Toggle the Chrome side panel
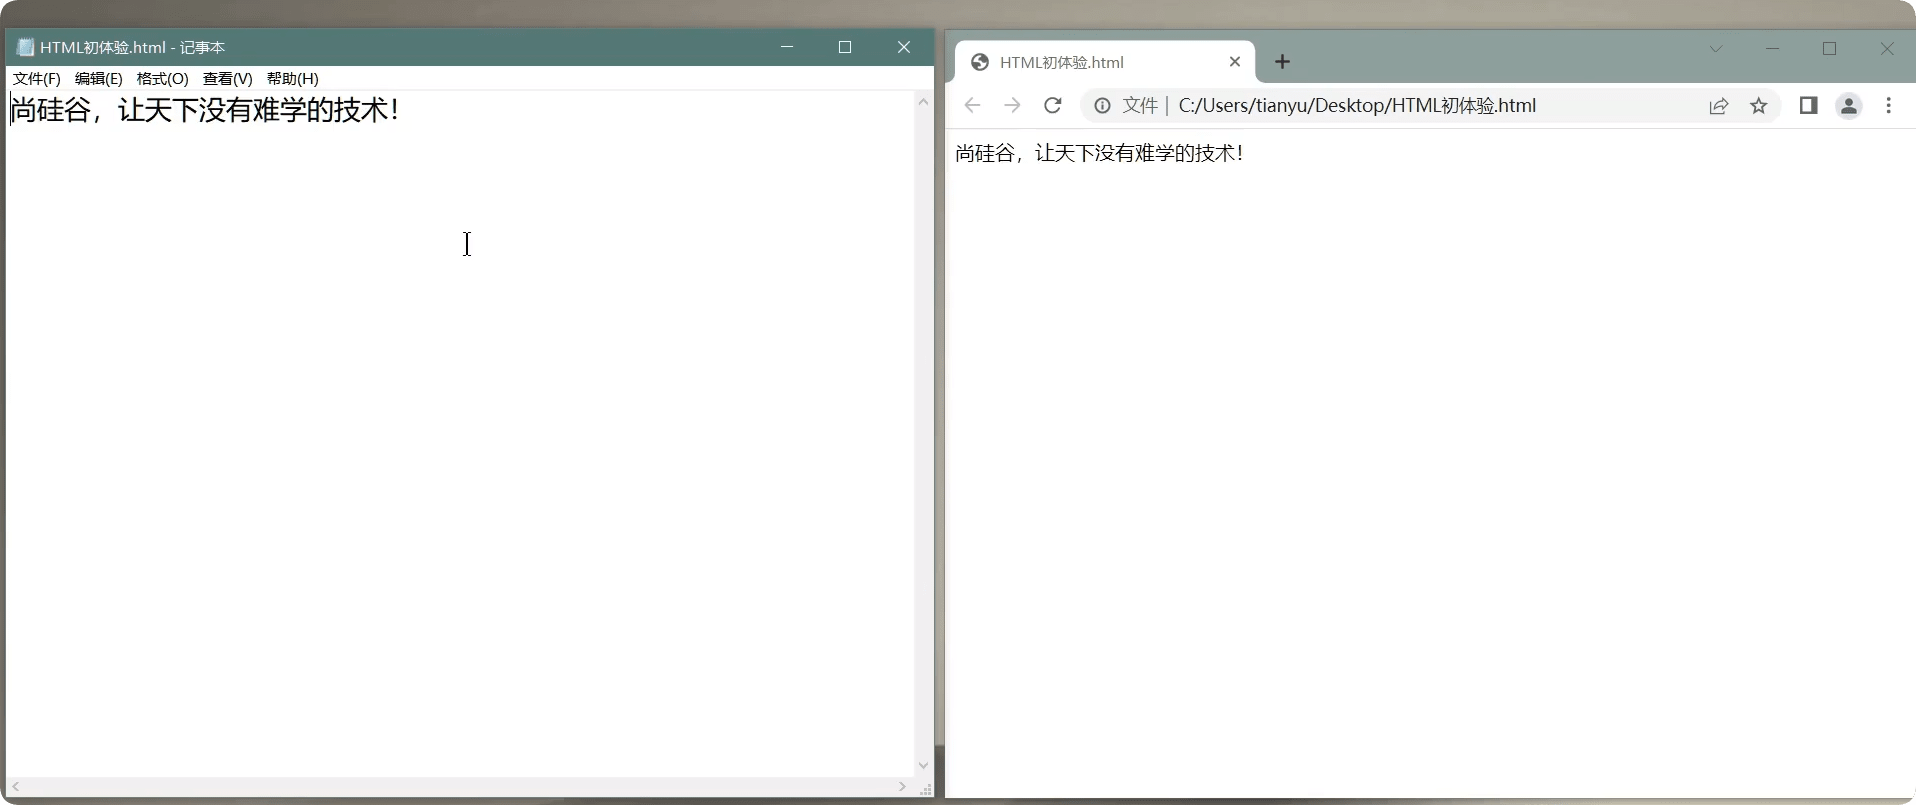 click(x=1808, y=106)
